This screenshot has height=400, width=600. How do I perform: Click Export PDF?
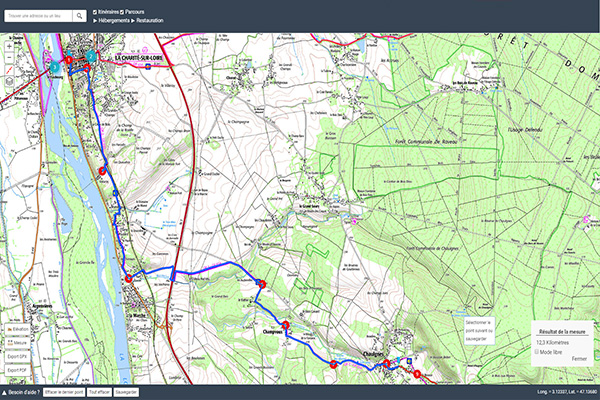coord(19,370)
